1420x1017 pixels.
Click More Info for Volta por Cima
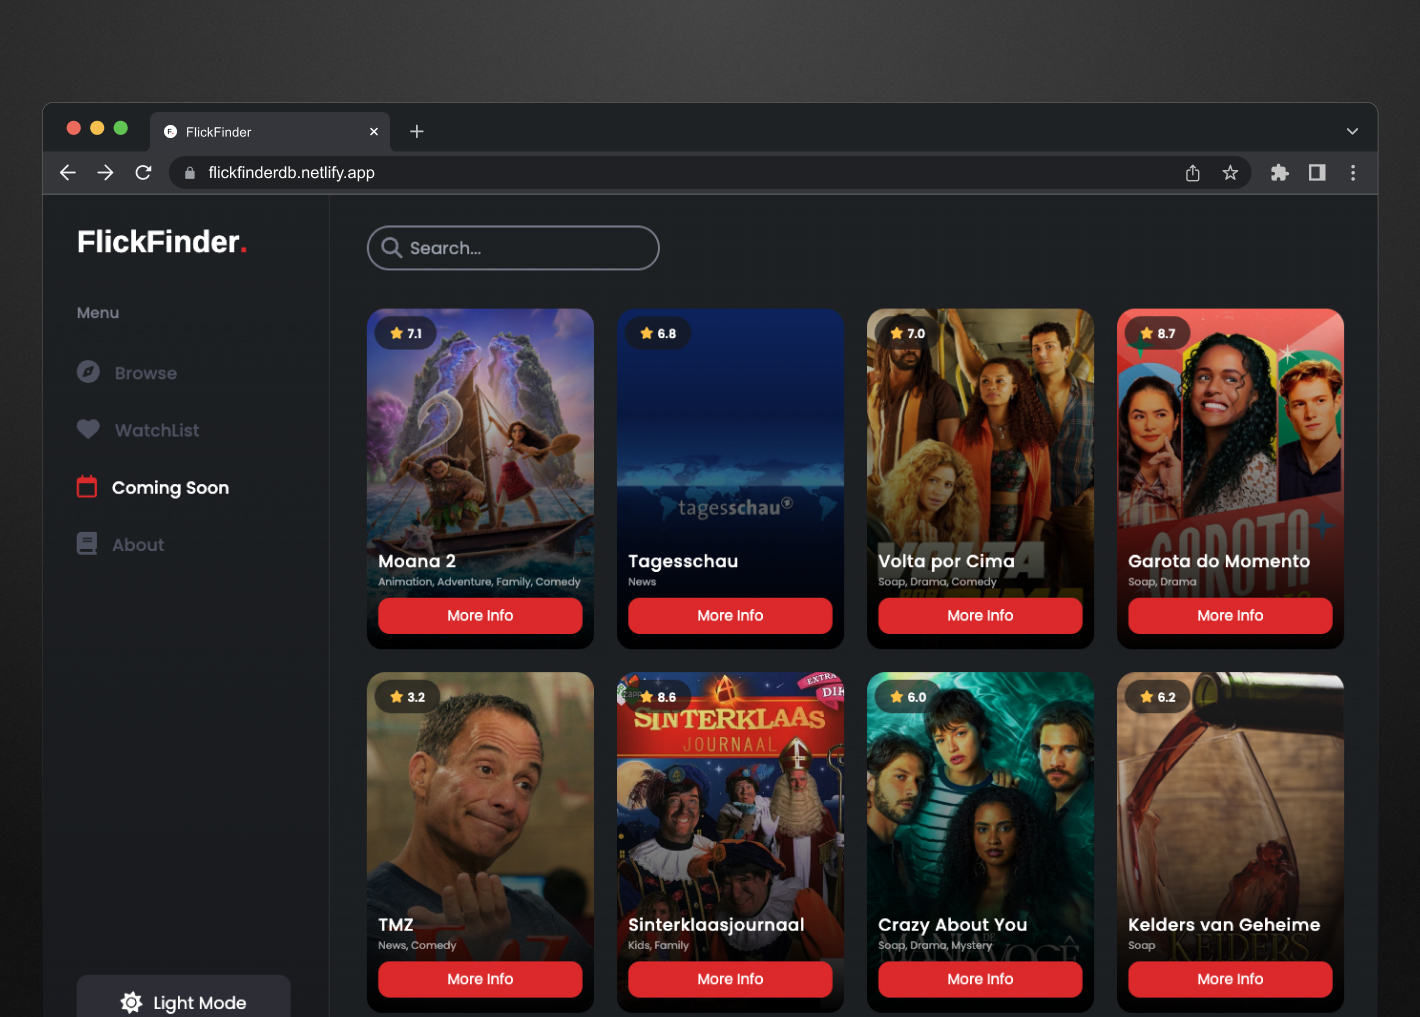[x=980, y=615]
